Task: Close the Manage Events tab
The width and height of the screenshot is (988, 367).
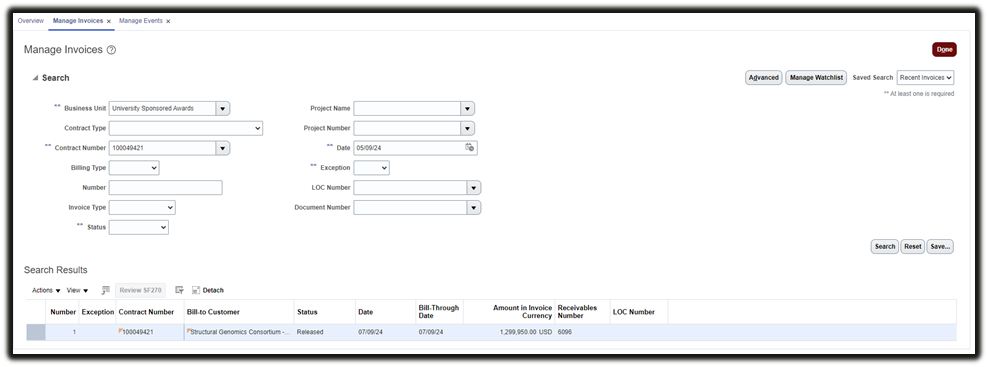Action: 168,21
